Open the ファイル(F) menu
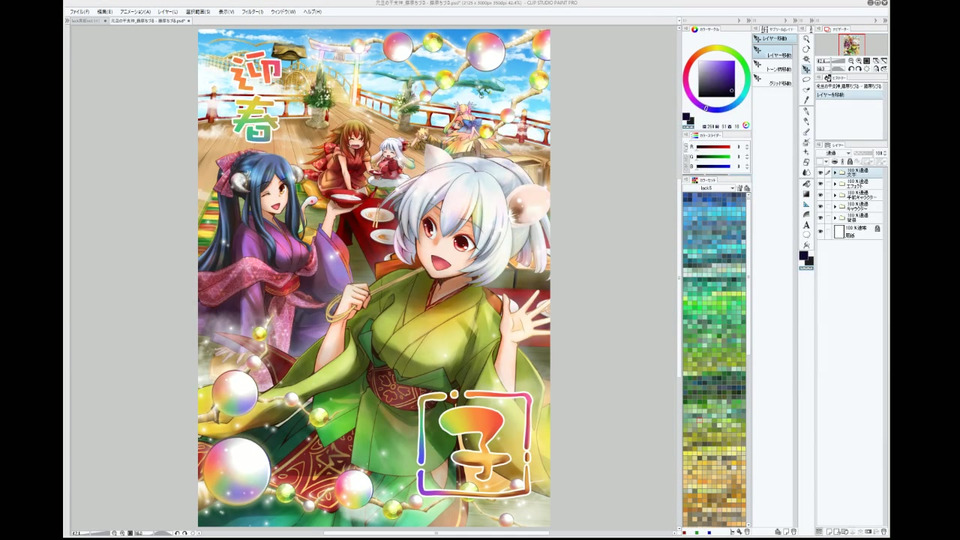 (x=80, y=12)
